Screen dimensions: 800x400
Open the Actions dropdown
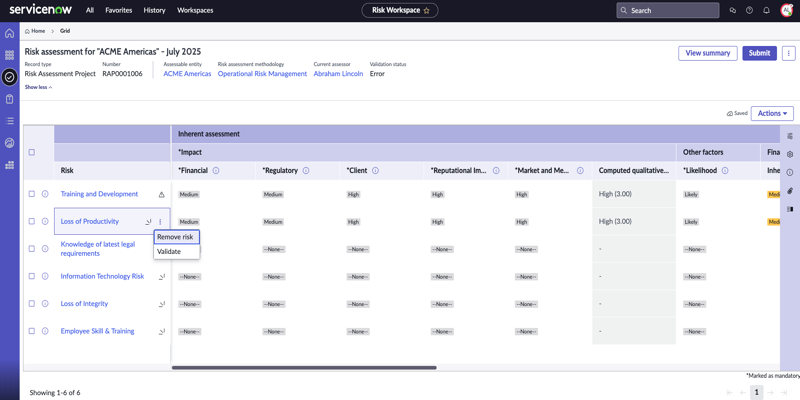click(x=772, y=113)
